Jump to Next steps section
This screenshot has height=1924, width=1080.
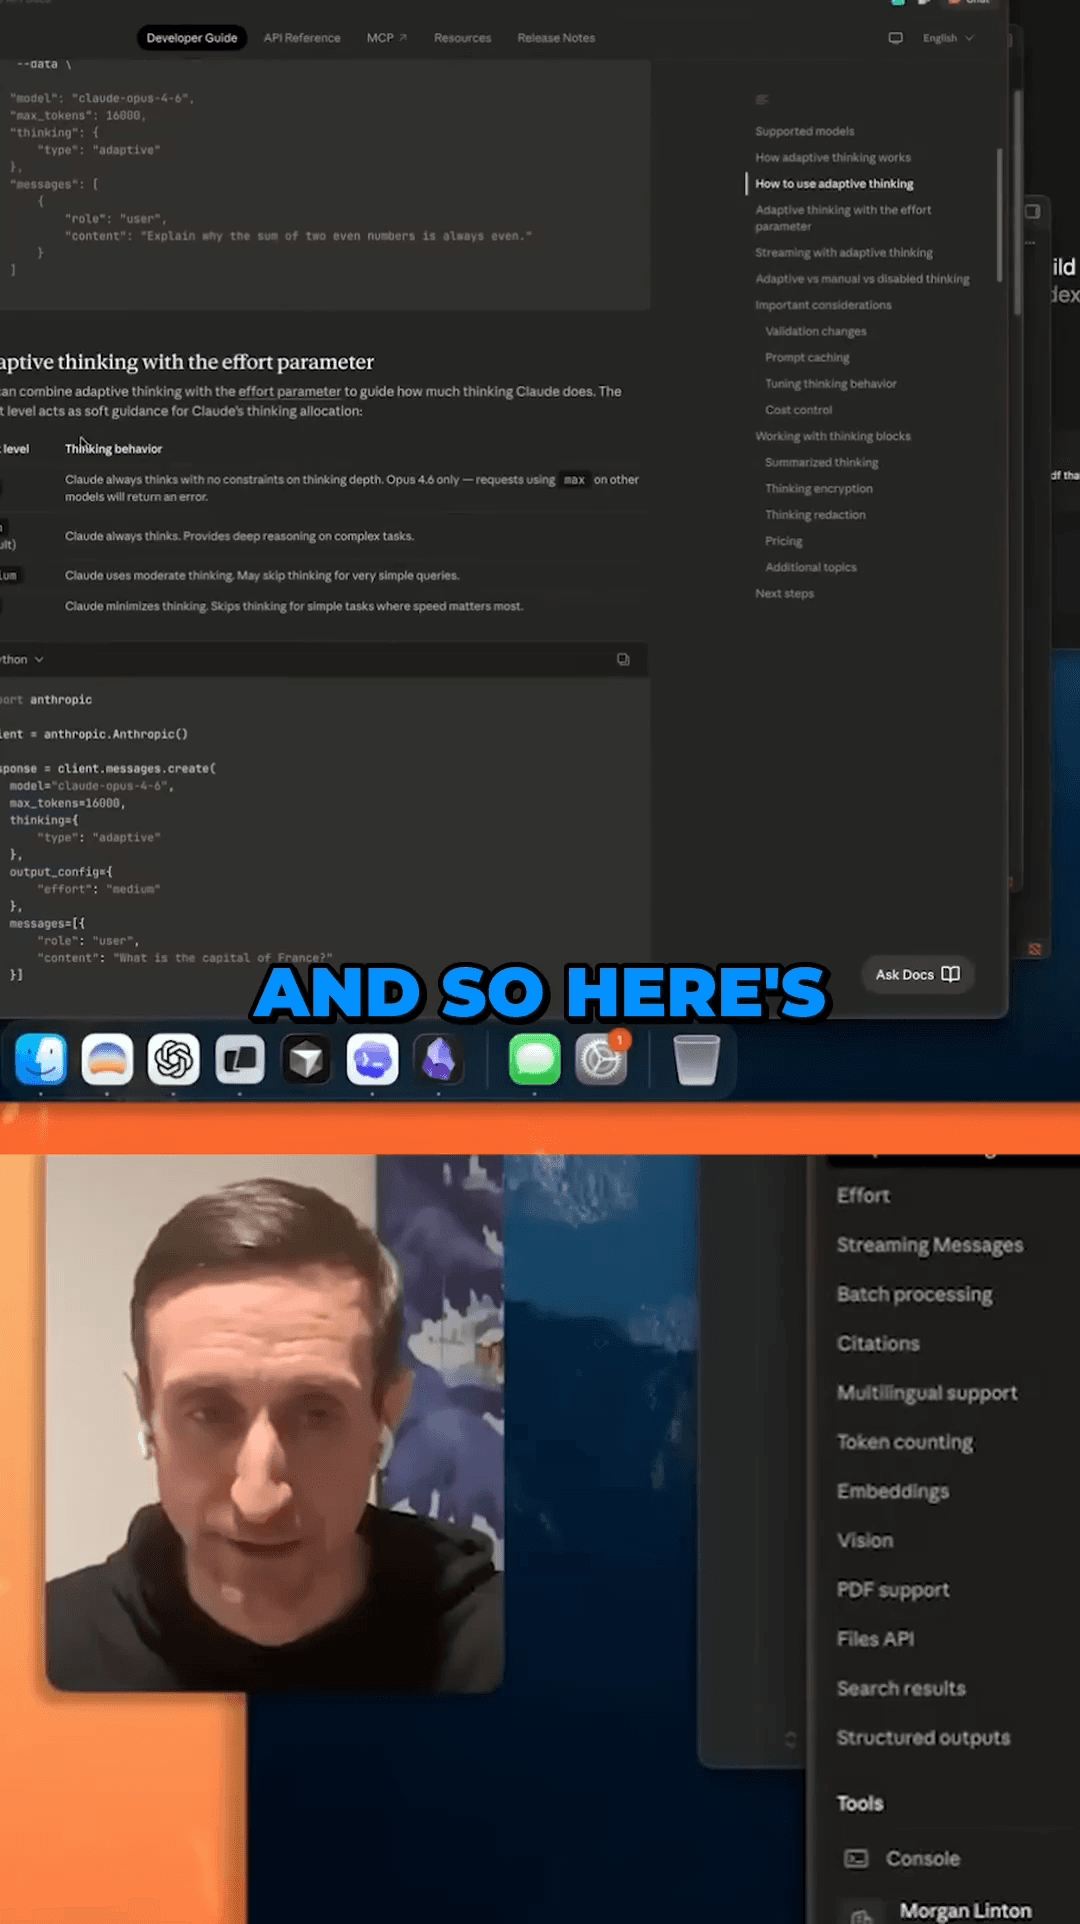point(785,593)
